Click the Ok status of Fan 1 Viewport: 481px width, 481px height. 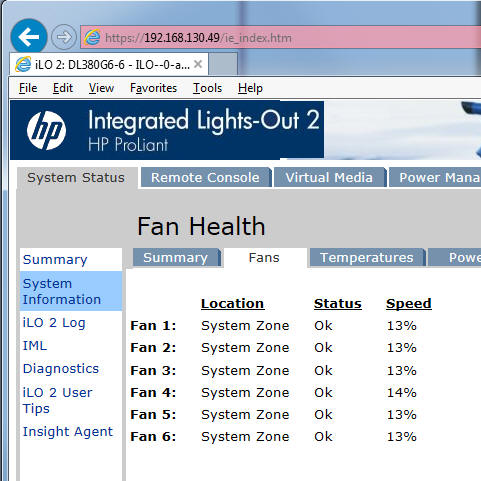(323, 326)
